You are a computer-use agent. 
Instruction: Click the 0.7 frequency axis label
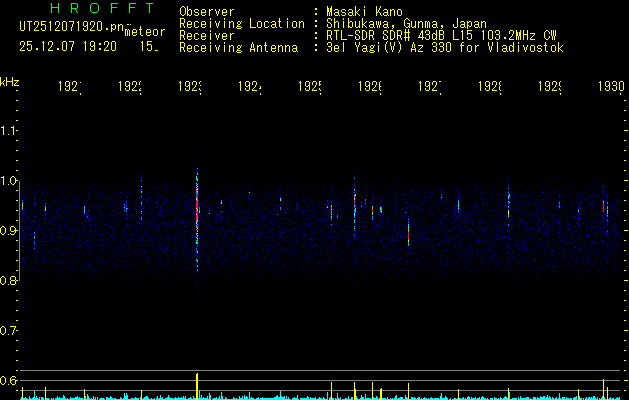(8, 330)
